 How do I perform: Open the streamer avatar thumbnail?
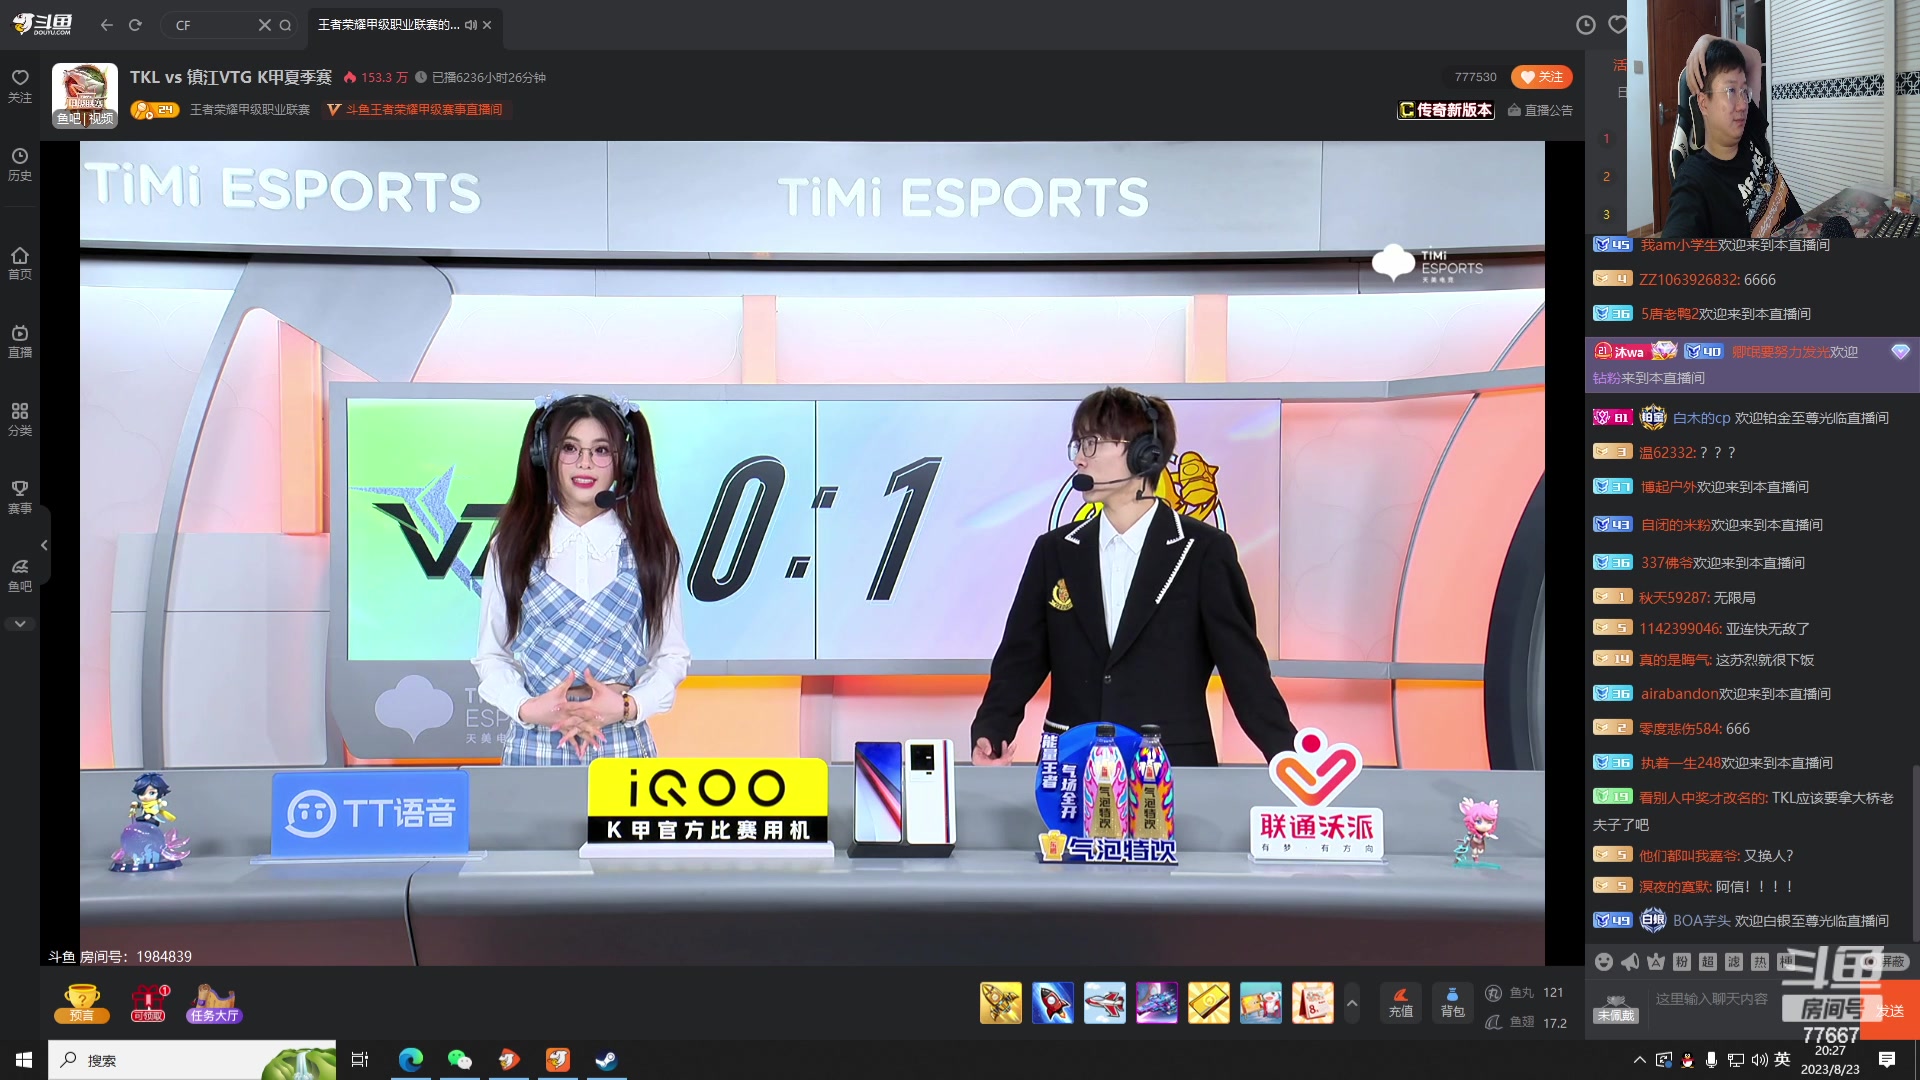[85, 96]
